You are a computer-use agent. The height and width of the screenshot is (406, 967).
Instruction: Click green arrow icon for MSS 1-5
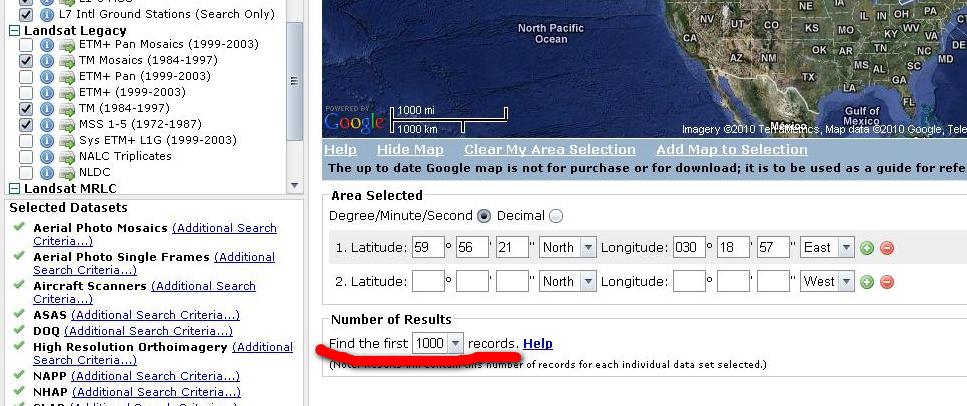pos(66,124)
